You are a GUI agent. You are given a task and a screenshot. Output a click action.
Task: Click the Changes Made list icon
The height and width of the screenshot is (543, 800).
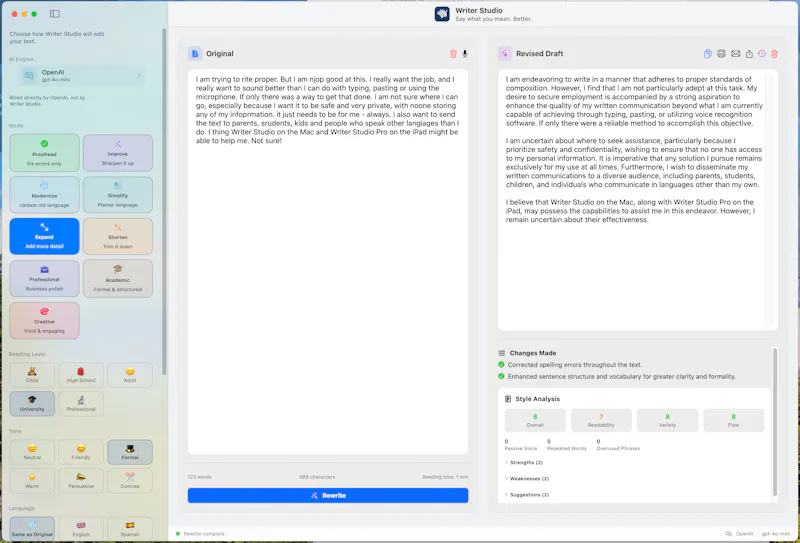502,353
